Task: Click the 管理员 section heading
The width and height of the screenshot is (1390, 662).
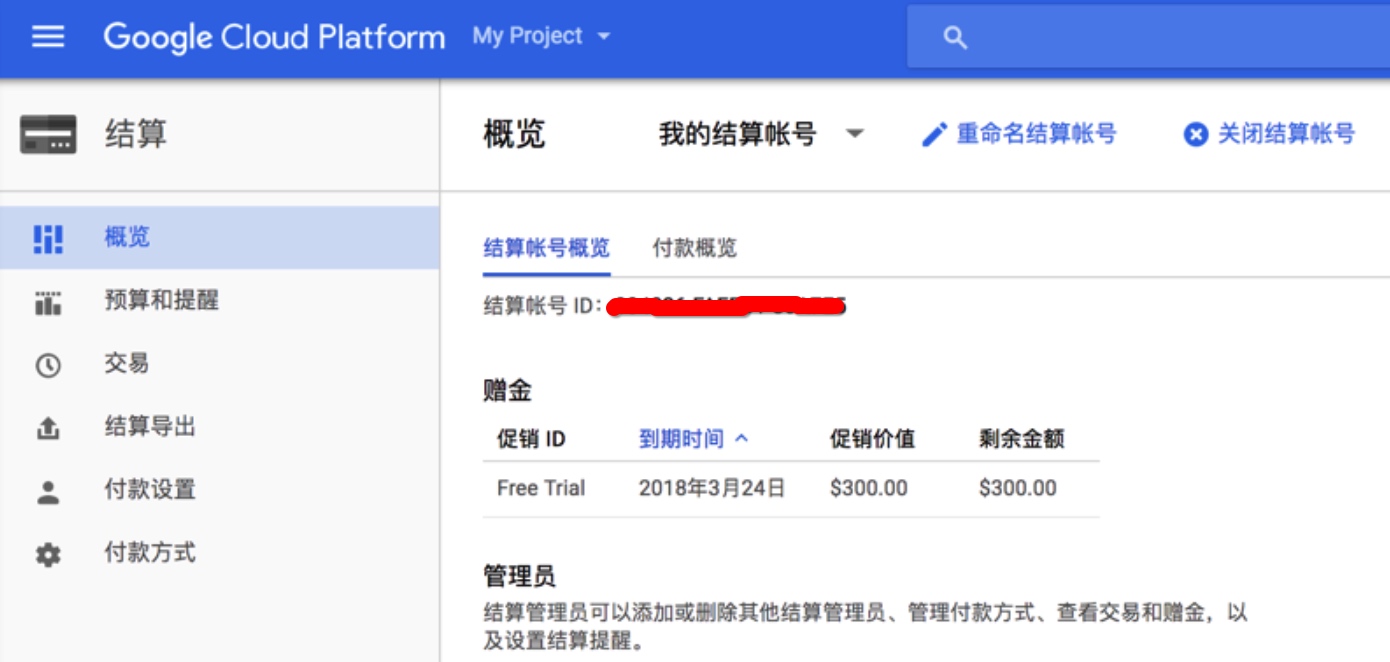Action: 520,576
